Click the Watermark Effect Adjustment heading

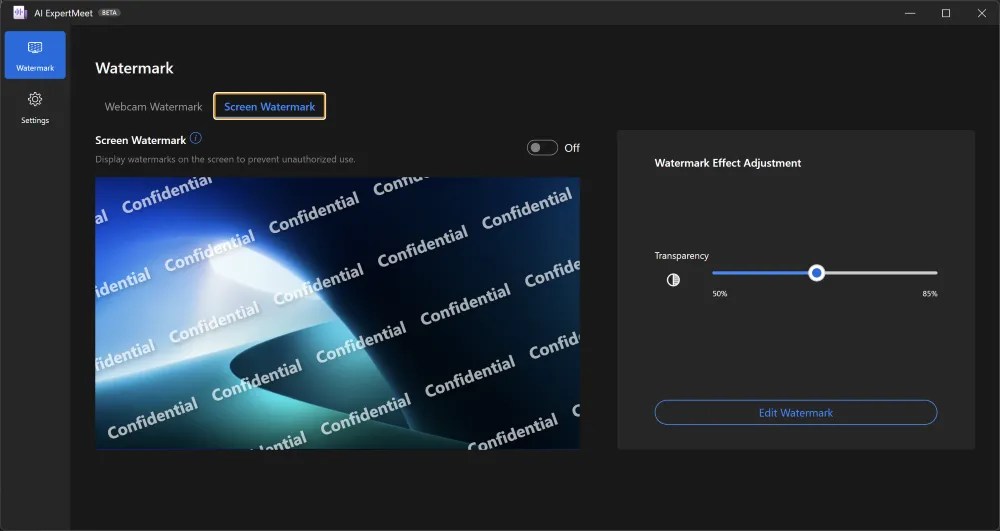pos(728,163)
